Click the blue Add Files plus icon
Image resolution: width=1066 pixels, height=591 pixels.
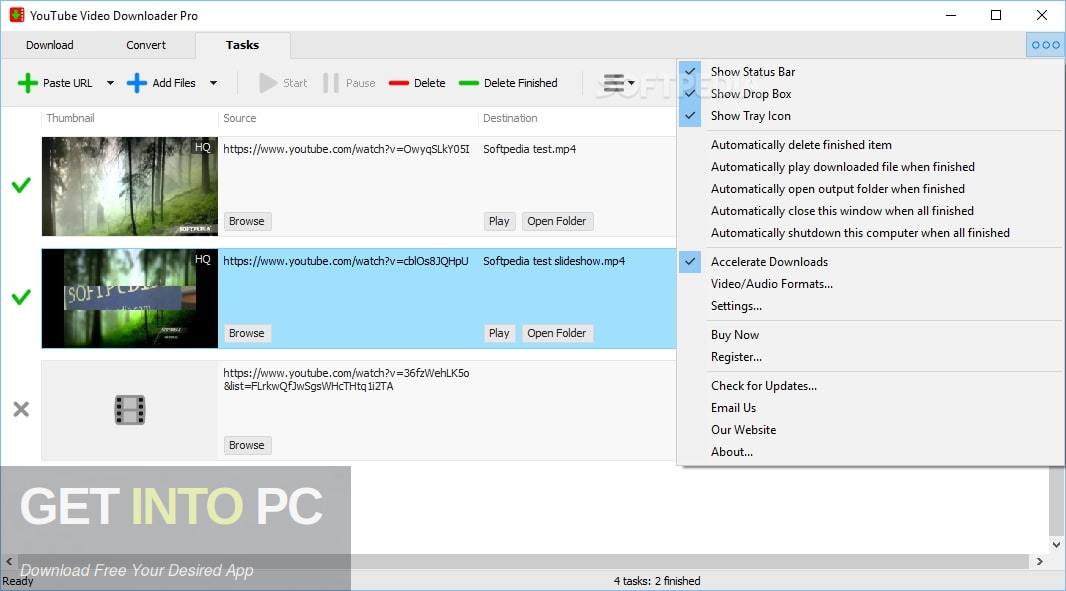(137, 83)
